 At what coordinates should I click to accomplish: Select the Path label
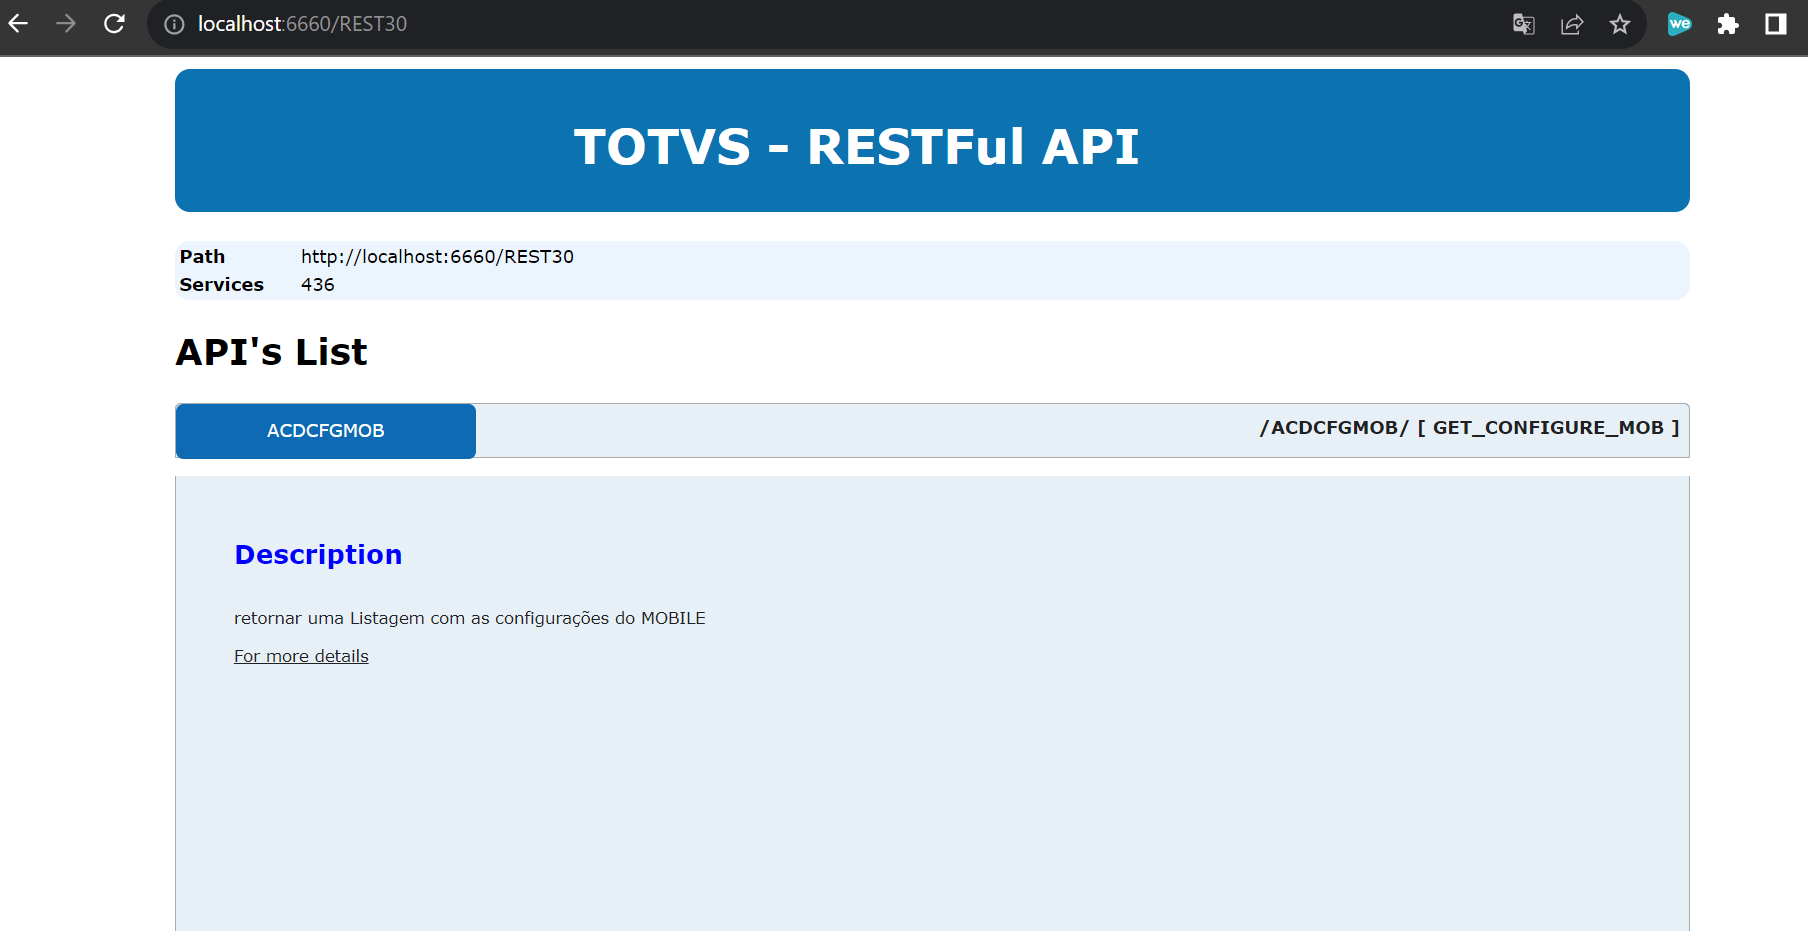pyautogui.click(x=202, y=257)
